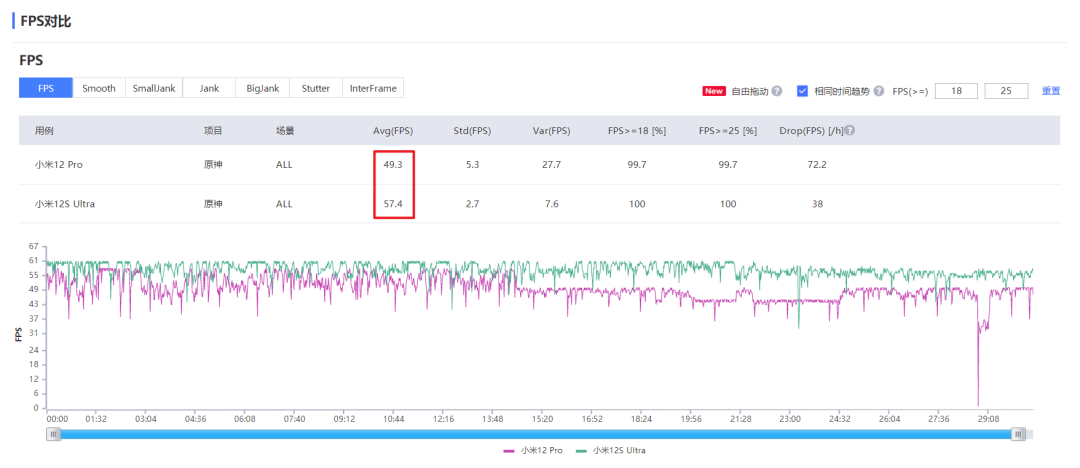Click help icon next to 自由拖动
The width and height of the screenshot is (1080, 468).
[x=776, y=91]
